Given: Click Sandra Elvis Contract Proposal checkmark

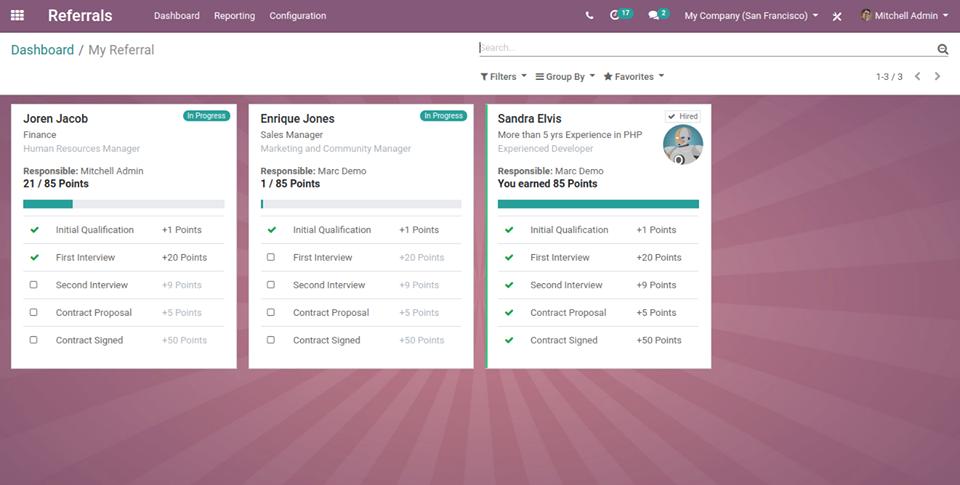Looking at the screenshot, I should point(509,313).
